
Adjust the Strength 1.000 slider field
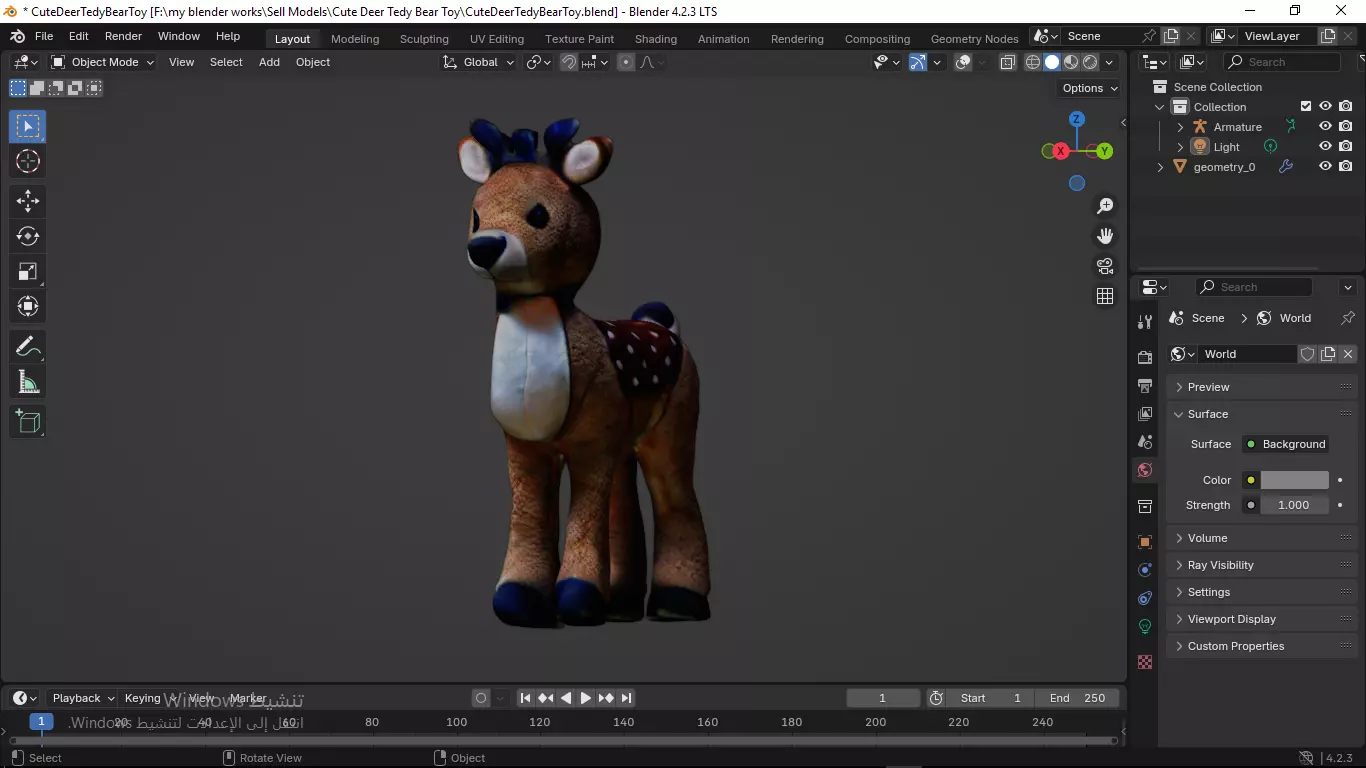pos(1294,505)
